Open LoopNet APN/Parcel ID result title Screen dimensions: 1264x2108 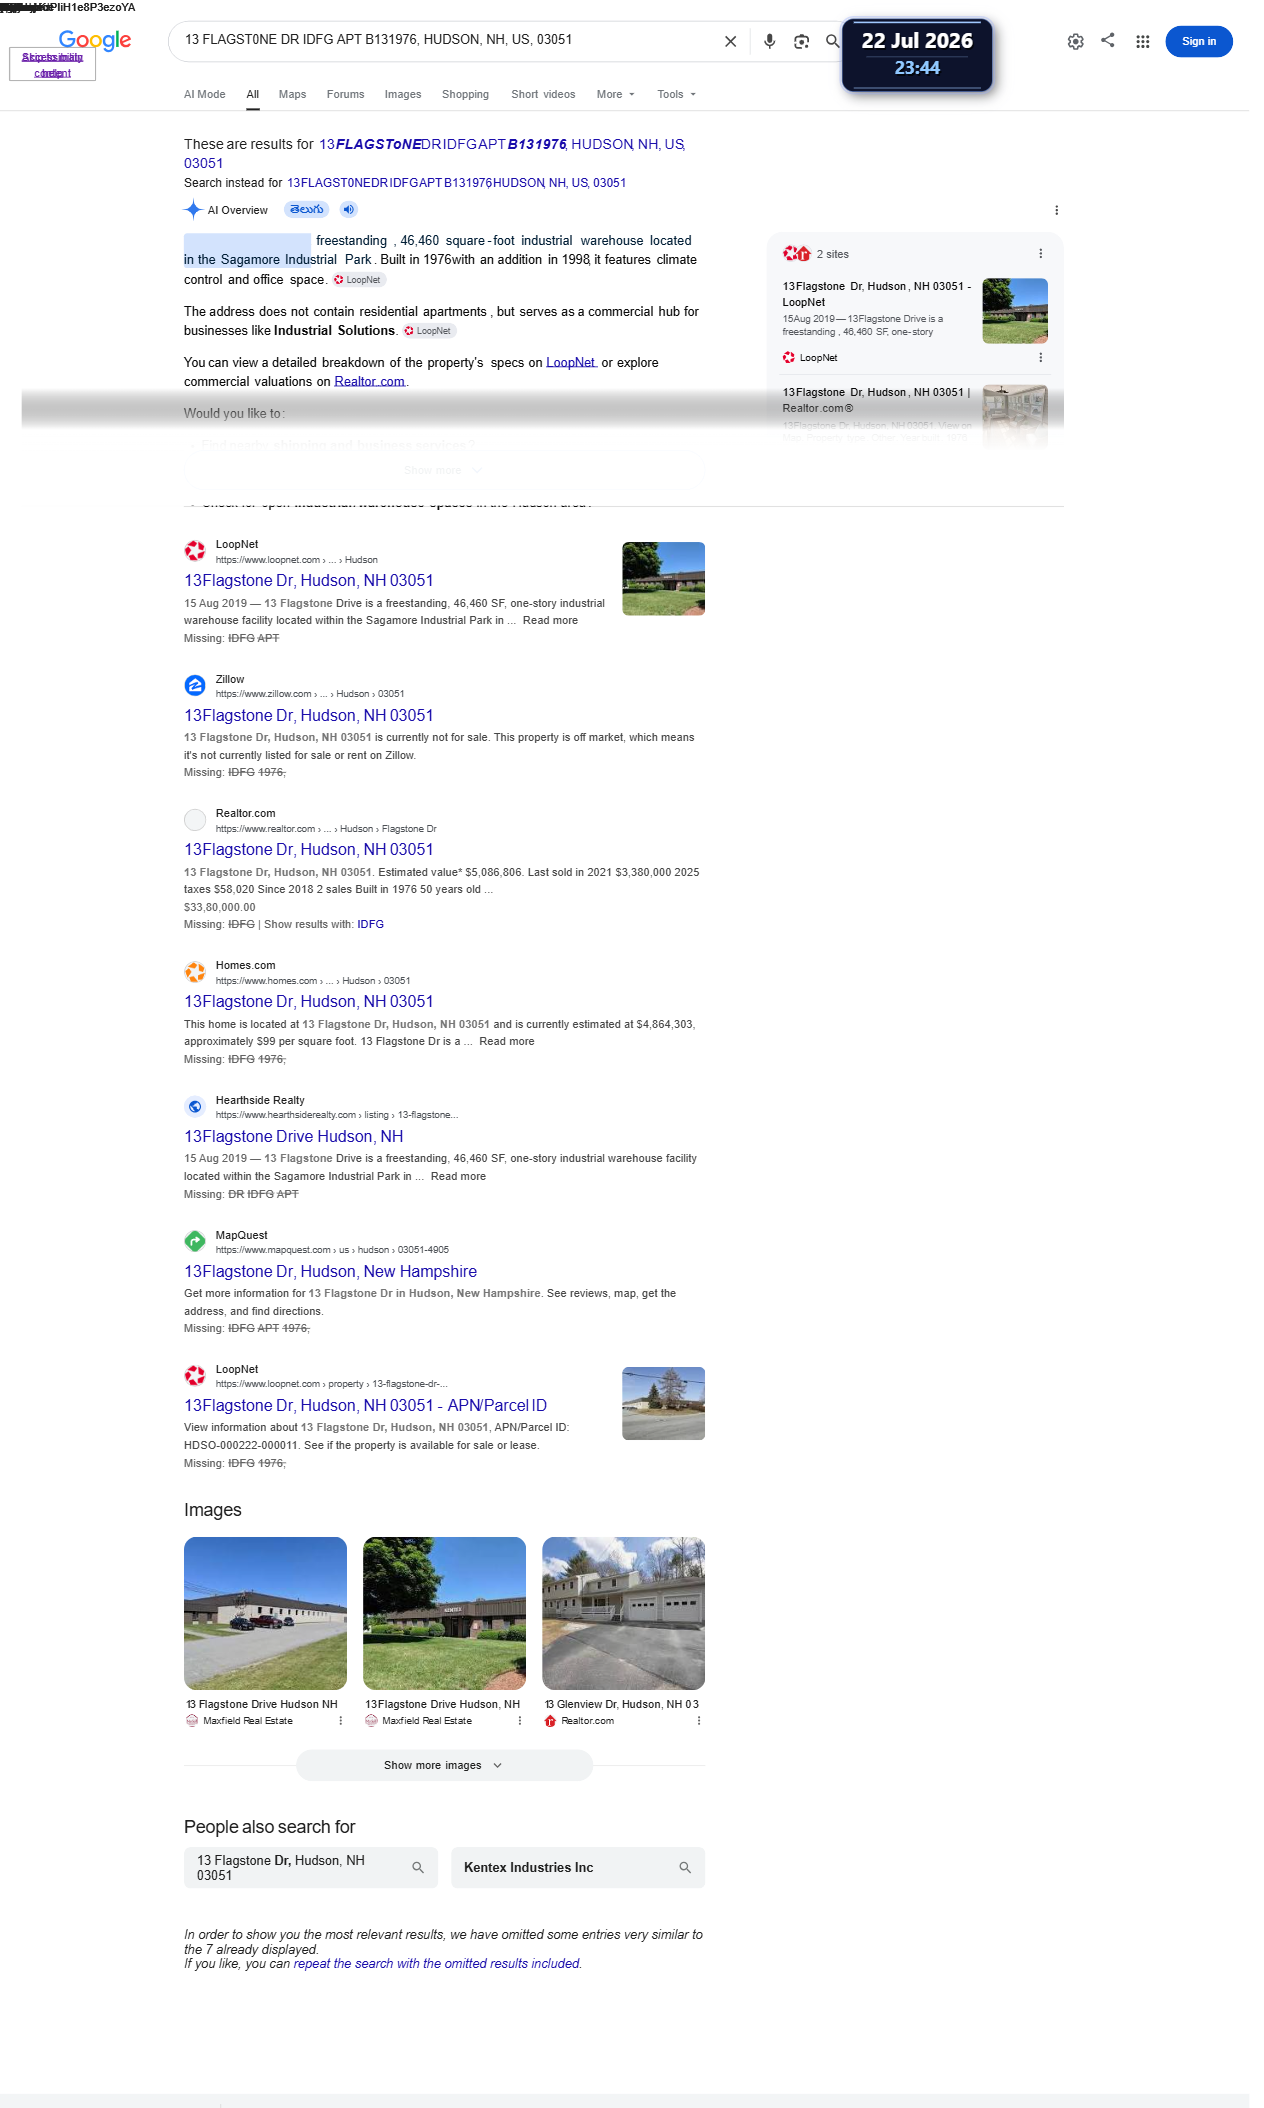point(365,1405)
